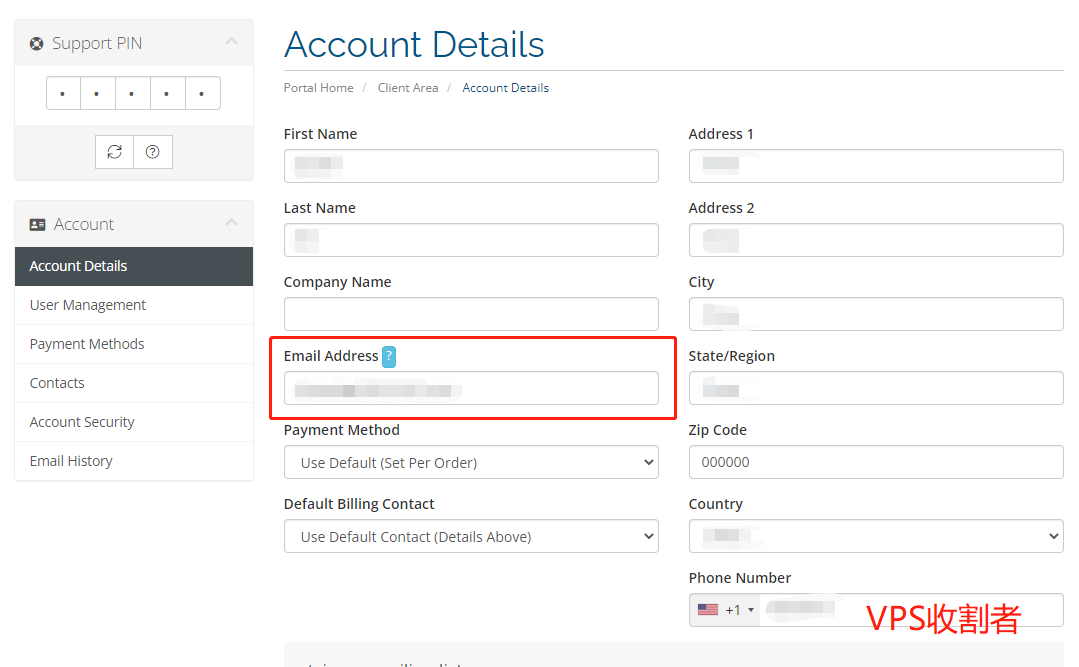This screenshot has height=667, width=1079.
Task: Open the Default Billing Contact dropdown
Action: pos(471,536)
